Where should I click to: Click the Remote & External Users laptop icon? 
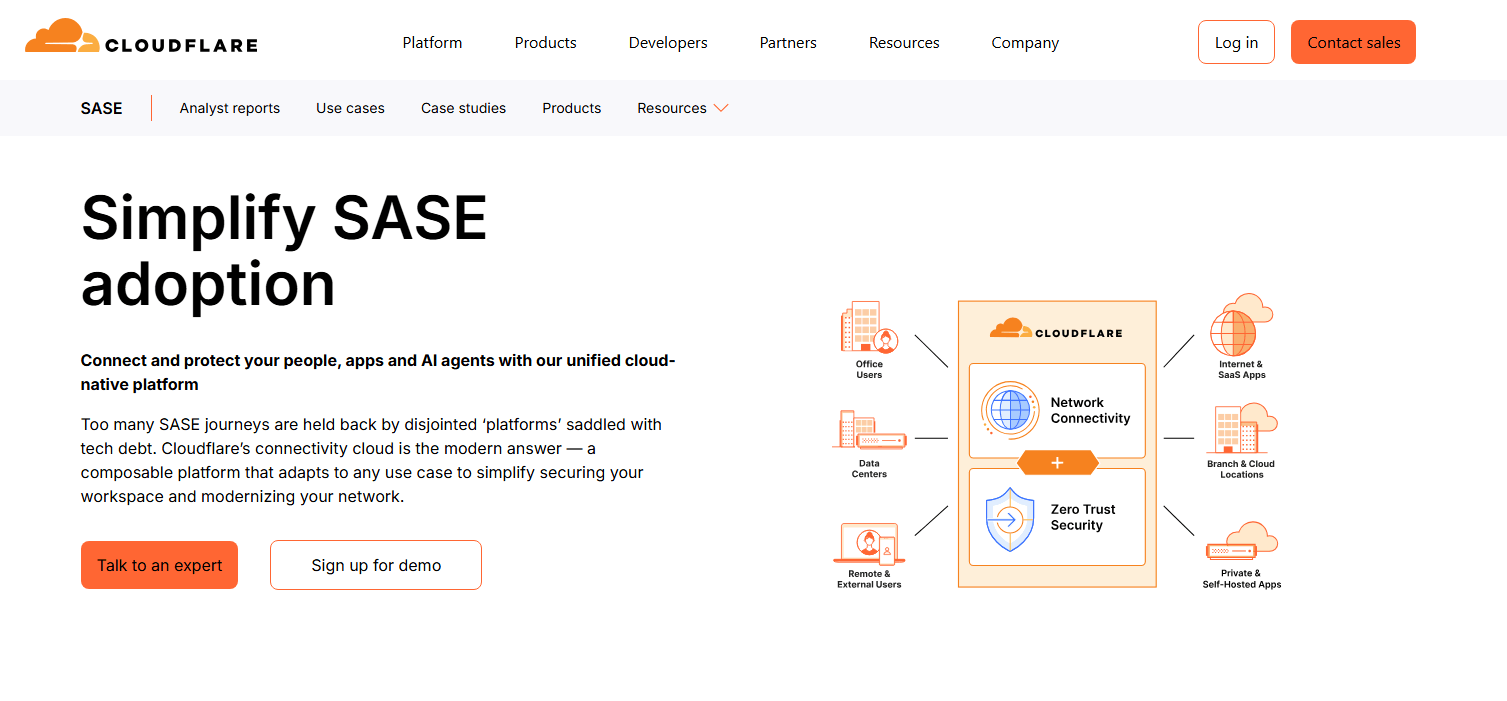868,543
